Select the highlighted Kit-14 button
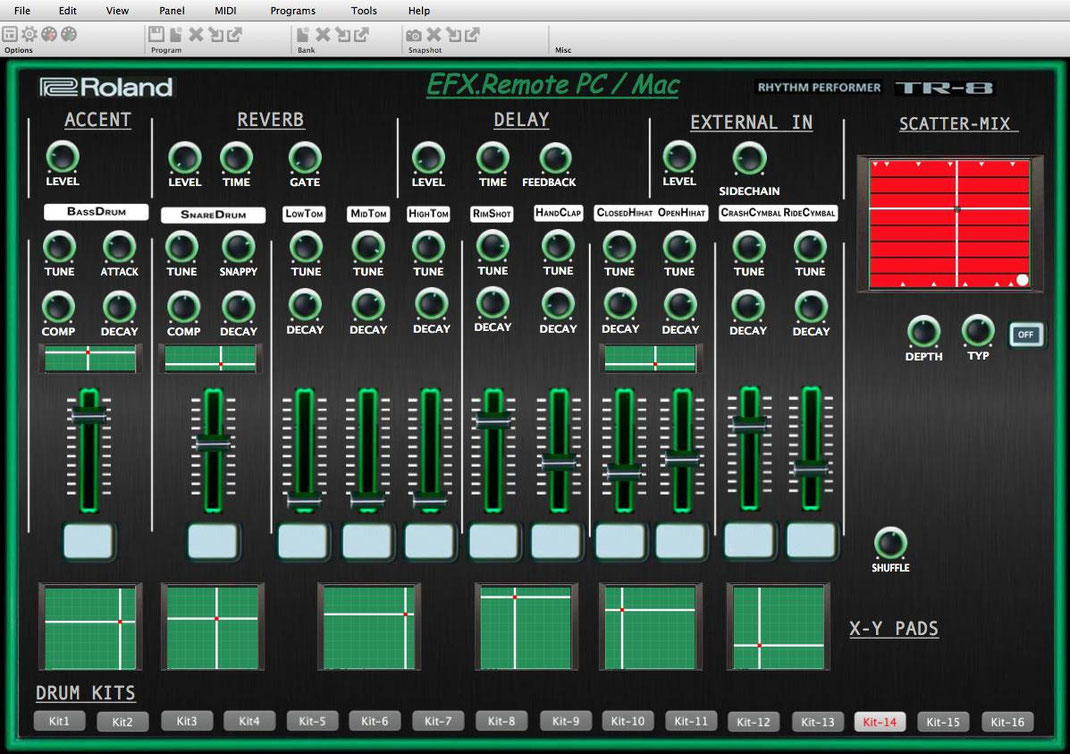 pos(880,721)
